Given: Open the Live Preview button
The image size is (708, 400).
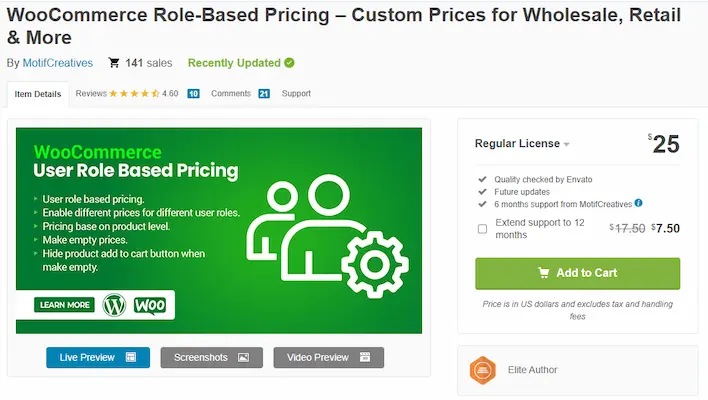Looking at the screenshot, I should pos(98,357).
